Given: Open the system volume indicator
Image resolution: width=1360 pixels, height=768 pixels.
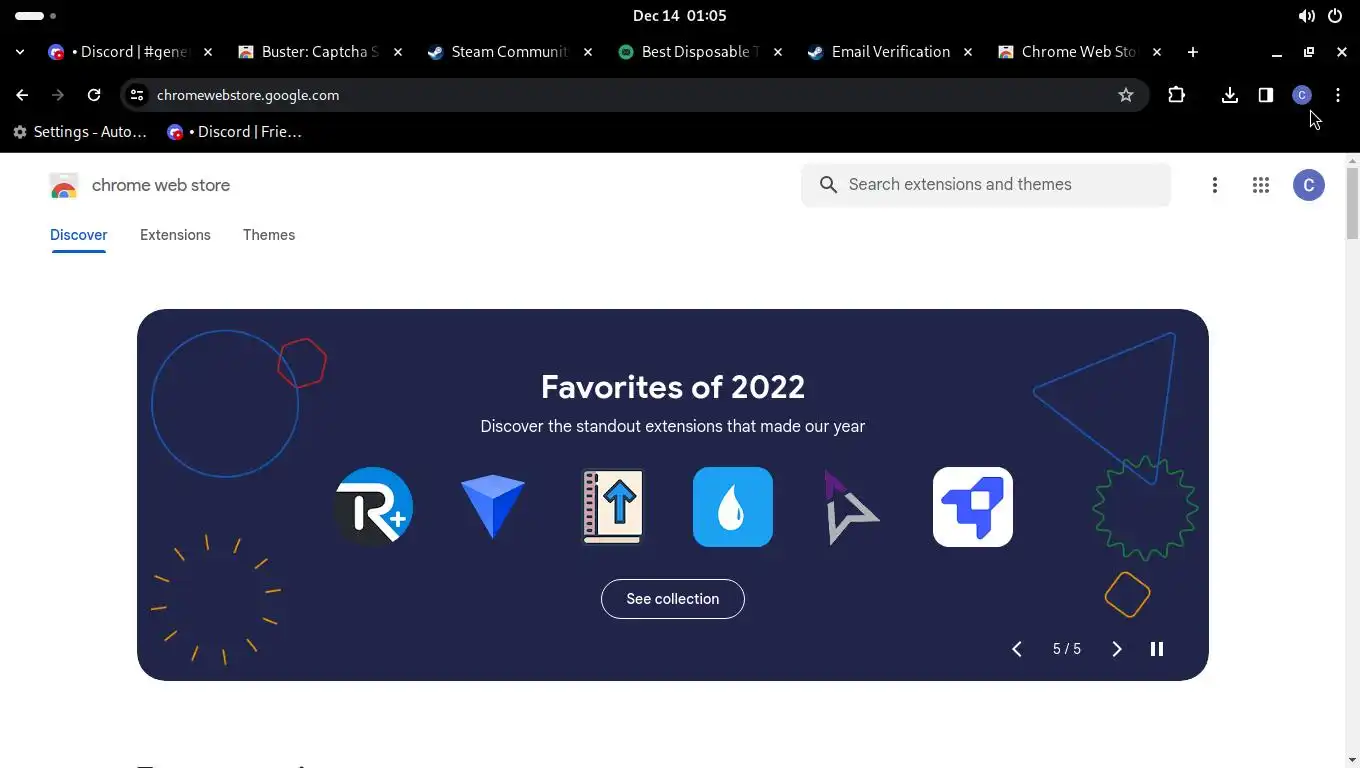Looking at the screenshot, I should tap(1306, 16).
